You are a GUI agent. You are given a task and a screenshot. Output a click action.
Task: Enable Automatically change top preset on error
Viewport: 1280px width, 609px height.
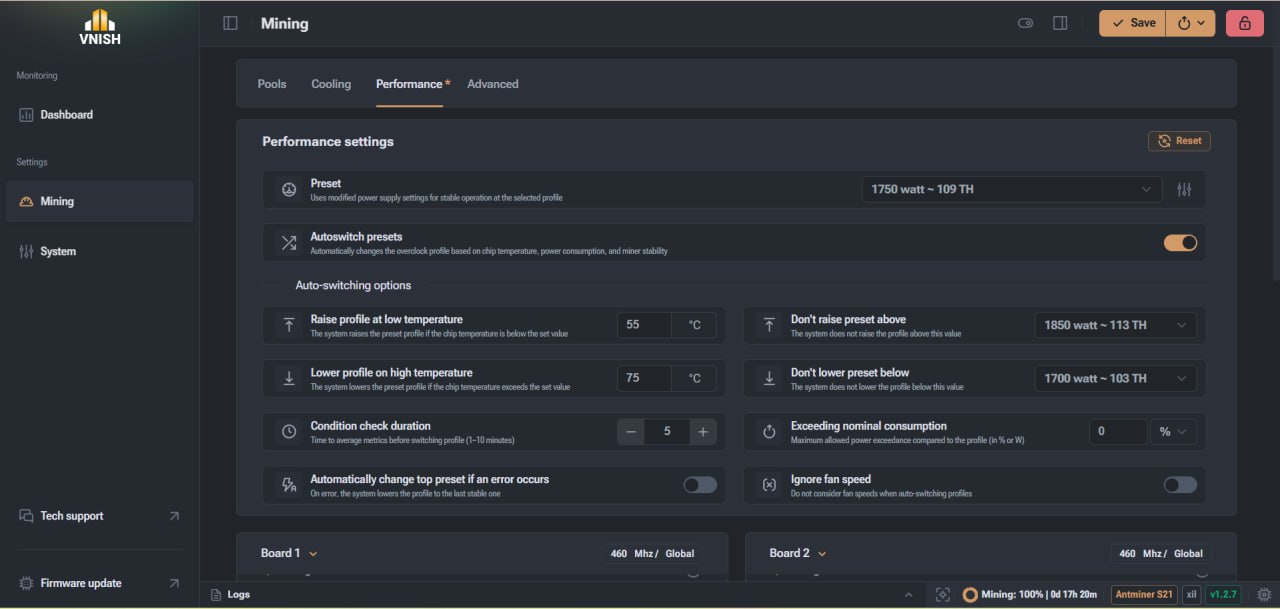[x=700, y=485]
